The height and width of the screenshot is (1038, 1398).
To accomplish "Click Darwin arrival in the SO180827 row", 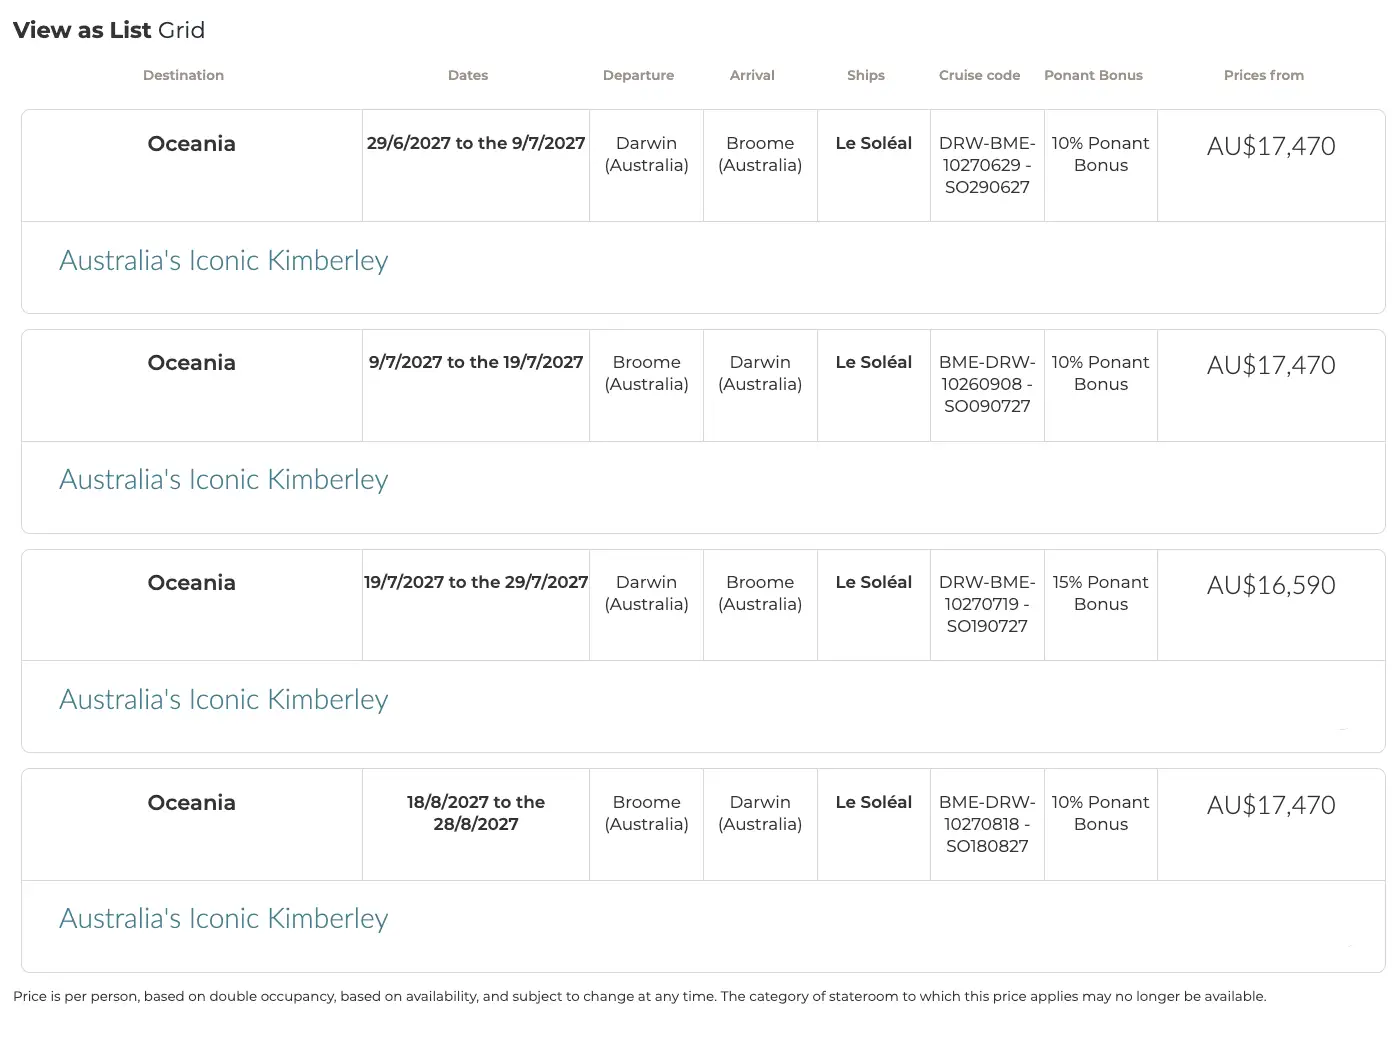I will 760,813.
